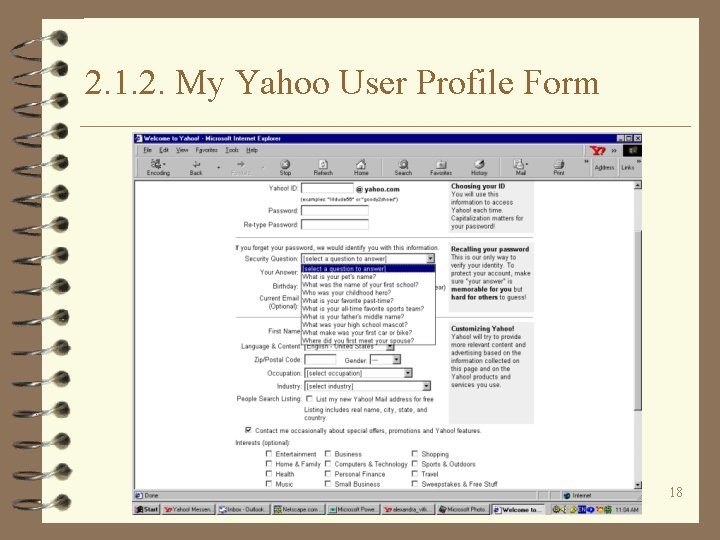
Task: Check the Personal Finance interest box
Action: coord(328,474)
